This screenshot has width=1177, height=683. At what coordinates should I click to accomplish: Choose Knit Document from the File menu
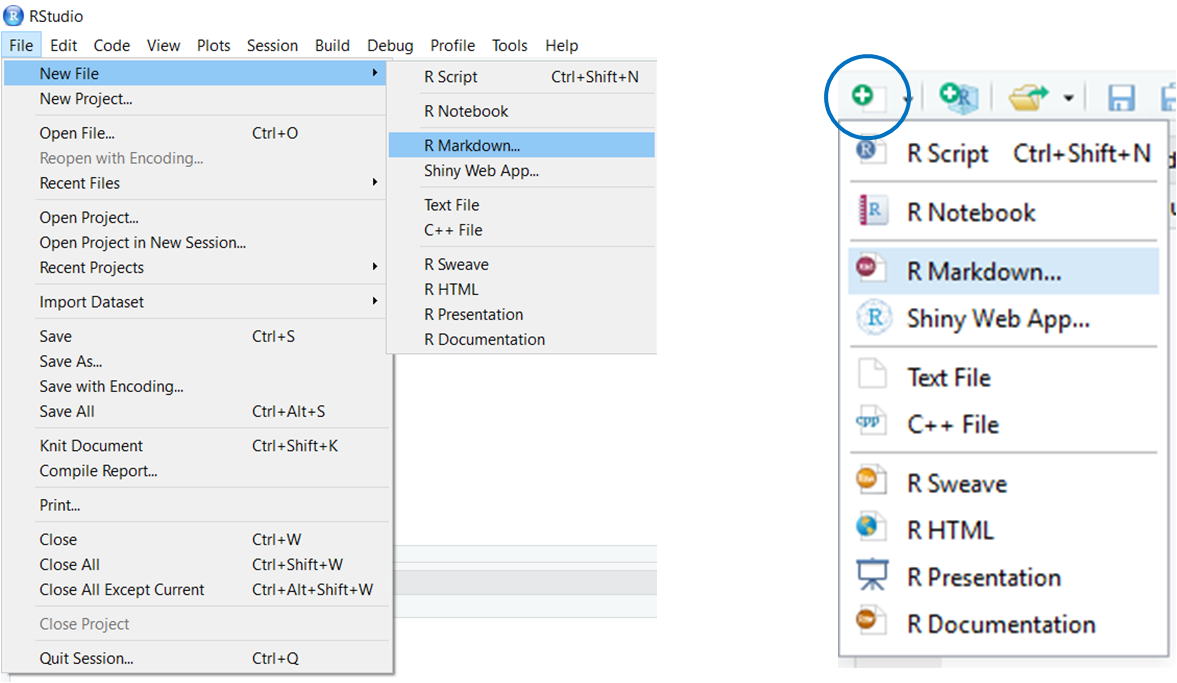91,446
